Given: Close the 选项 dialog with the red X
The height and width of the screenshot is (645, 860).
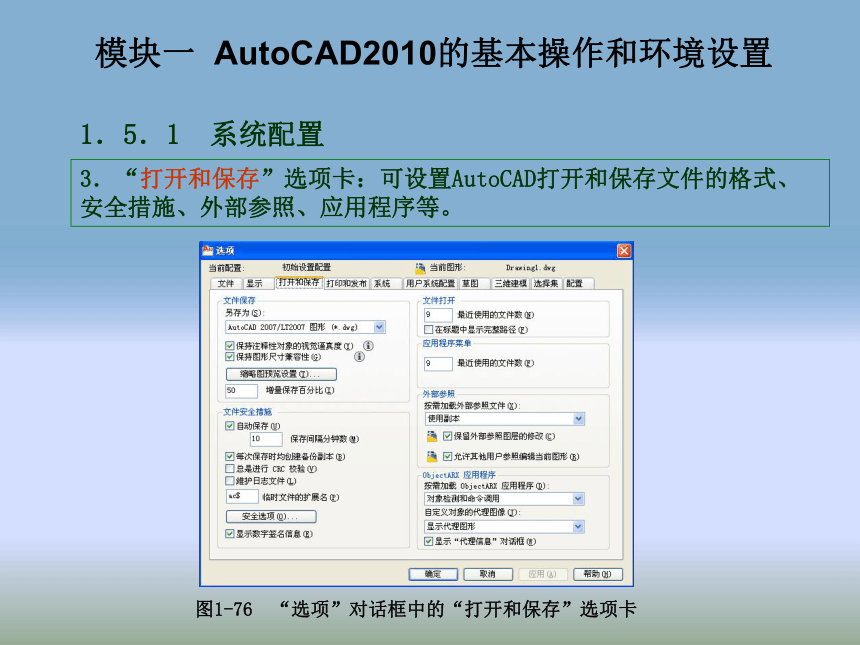Looking at the screenshot, I should tap(624, 251).
